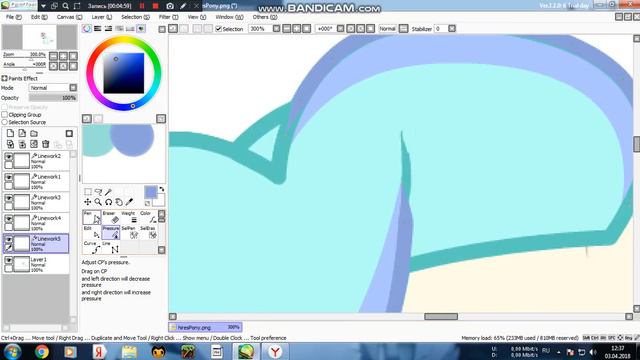Choose the lasso selection tool
640x360 pixels.
[x=98, y=191]
